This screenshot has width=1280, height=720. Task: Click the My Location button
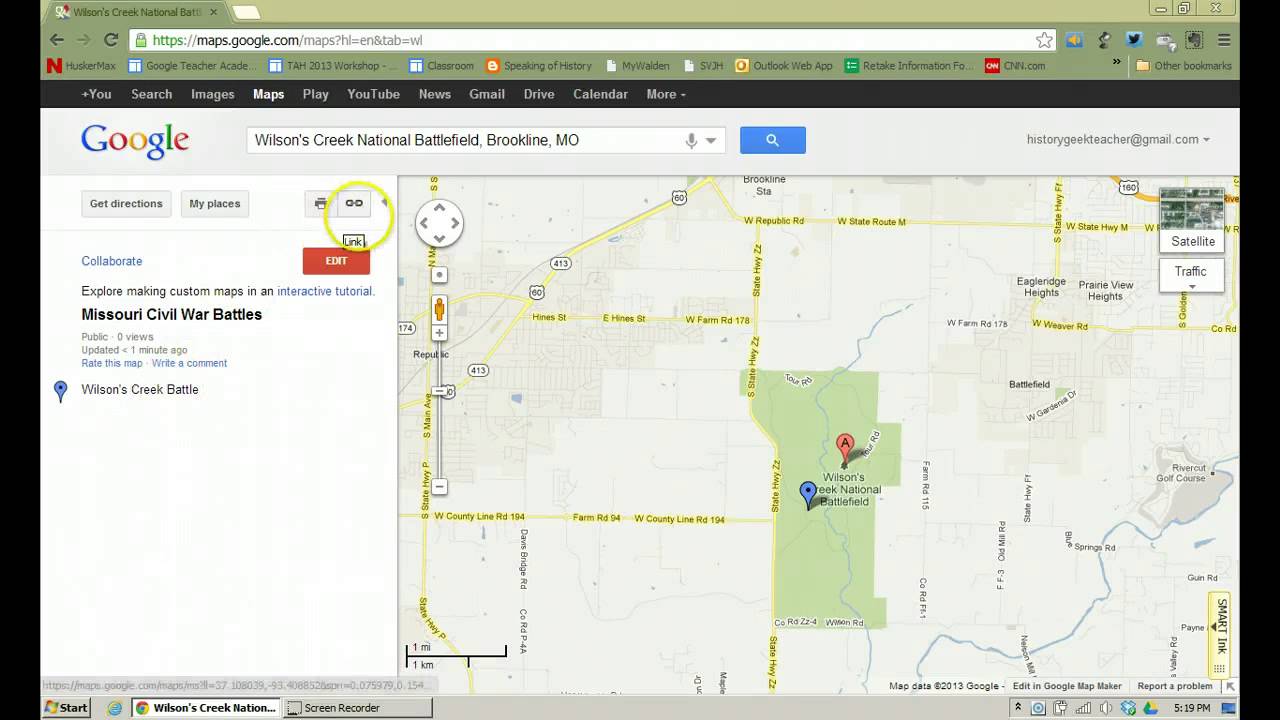click(439, 274)
